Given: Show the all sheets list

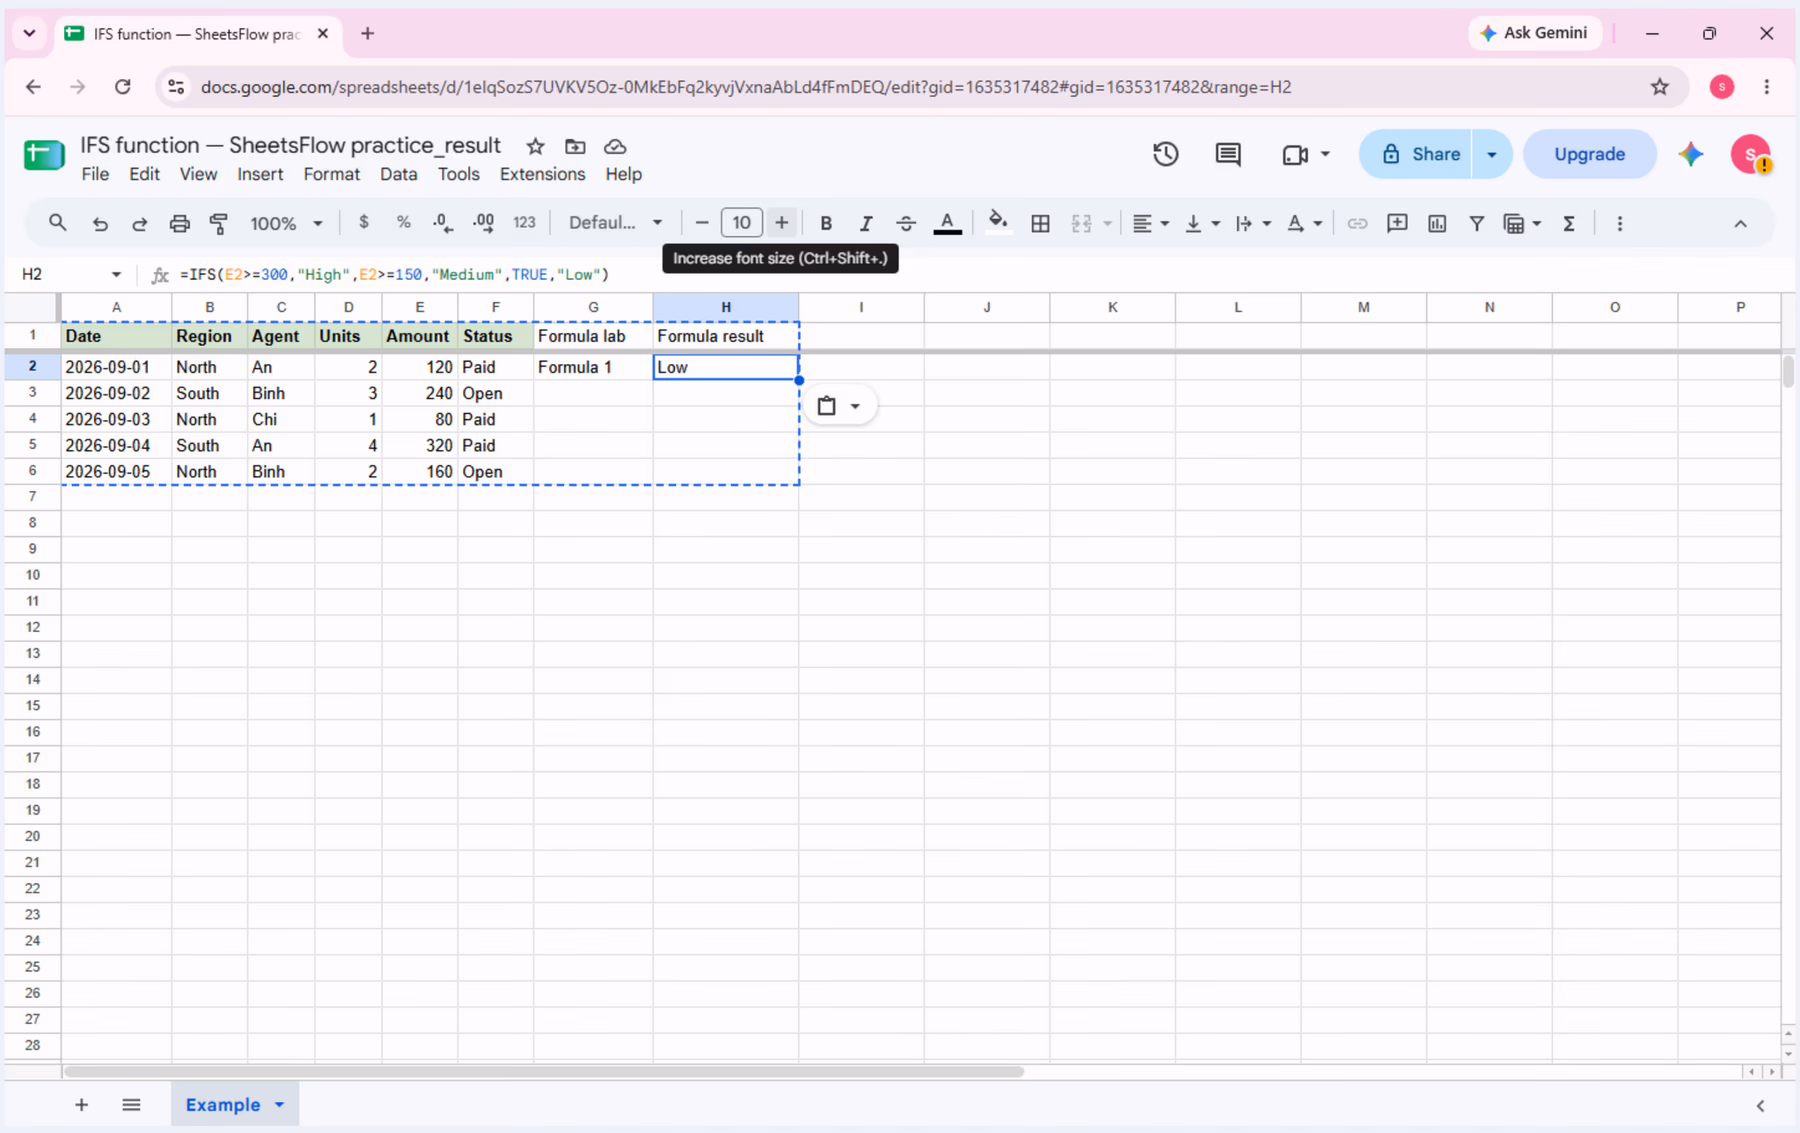Looking at the screenshot, I should click(x=131, y=1104).
